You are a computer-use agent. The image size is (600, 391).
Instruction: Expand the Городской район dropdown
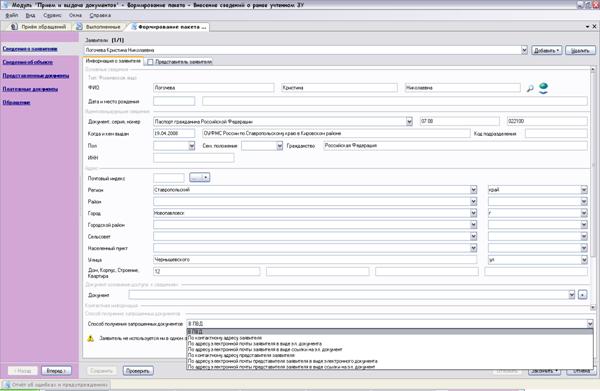click(x=473, y=225)
